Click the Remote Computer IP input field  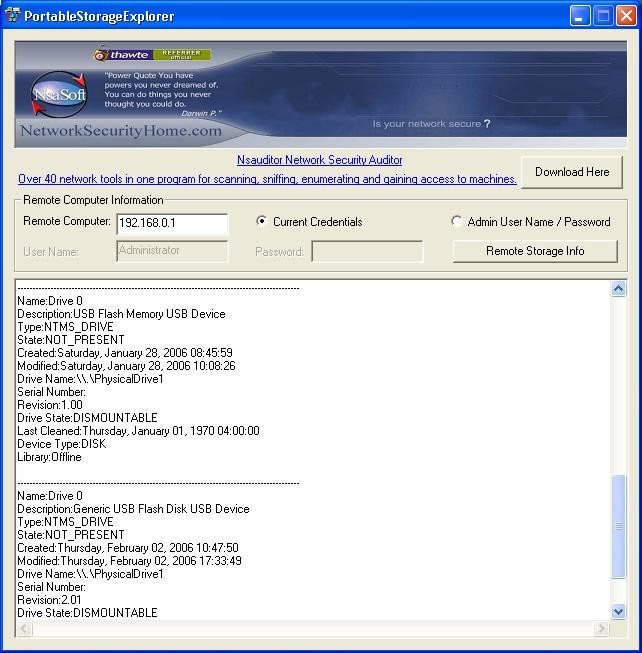[x=172, y=224]
